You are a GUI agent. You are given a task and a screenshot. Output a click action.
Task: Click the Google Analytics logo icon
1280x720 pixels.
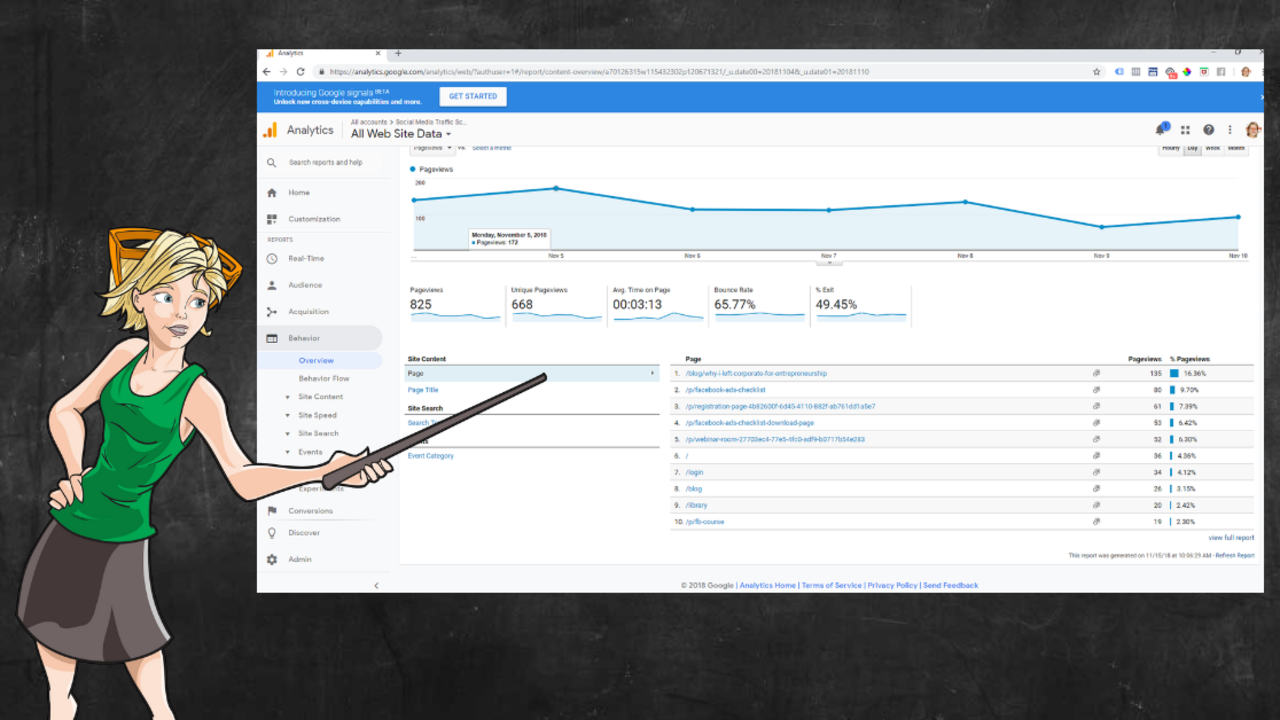tap(269, 130)
